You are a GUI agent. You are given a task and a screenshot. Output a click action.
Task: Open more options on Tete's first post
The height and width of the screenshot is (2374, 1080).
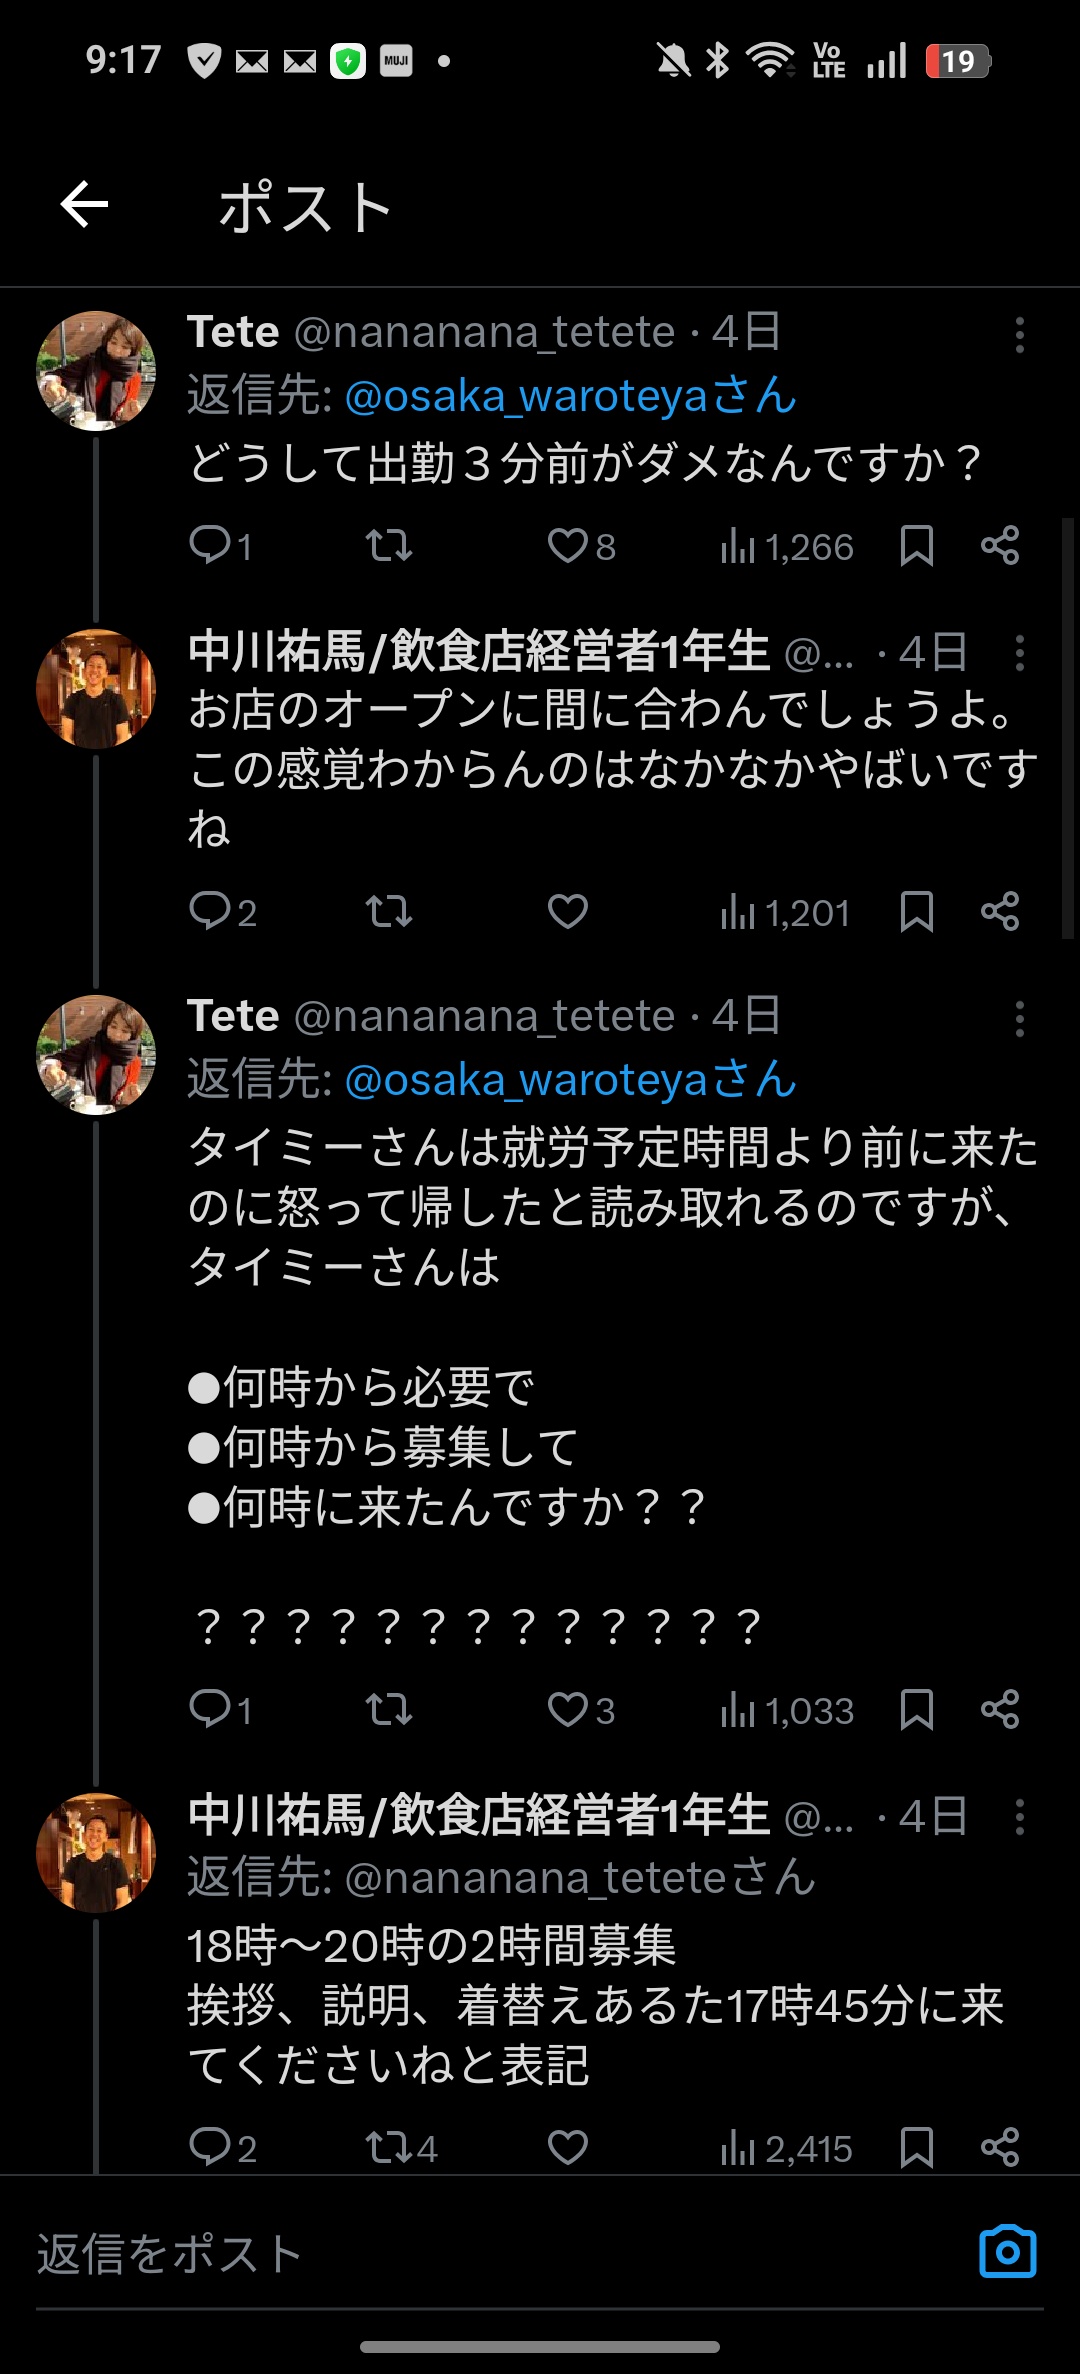tap(1019, 335)
